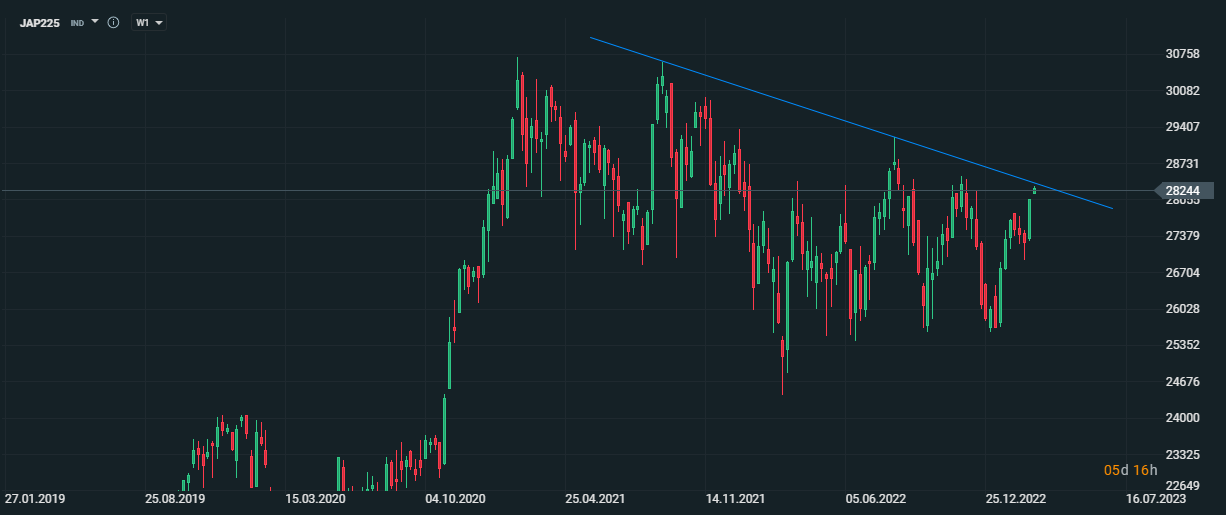Click the IND instrument type tag

77,22
